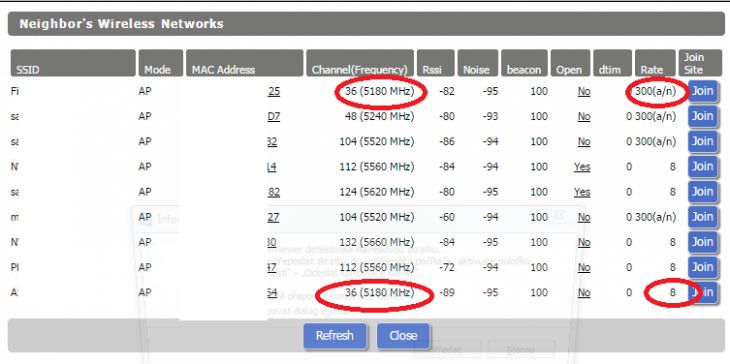
Task: Join the network on channel 48 (5240 MHz)
Action: click(702, 116)
